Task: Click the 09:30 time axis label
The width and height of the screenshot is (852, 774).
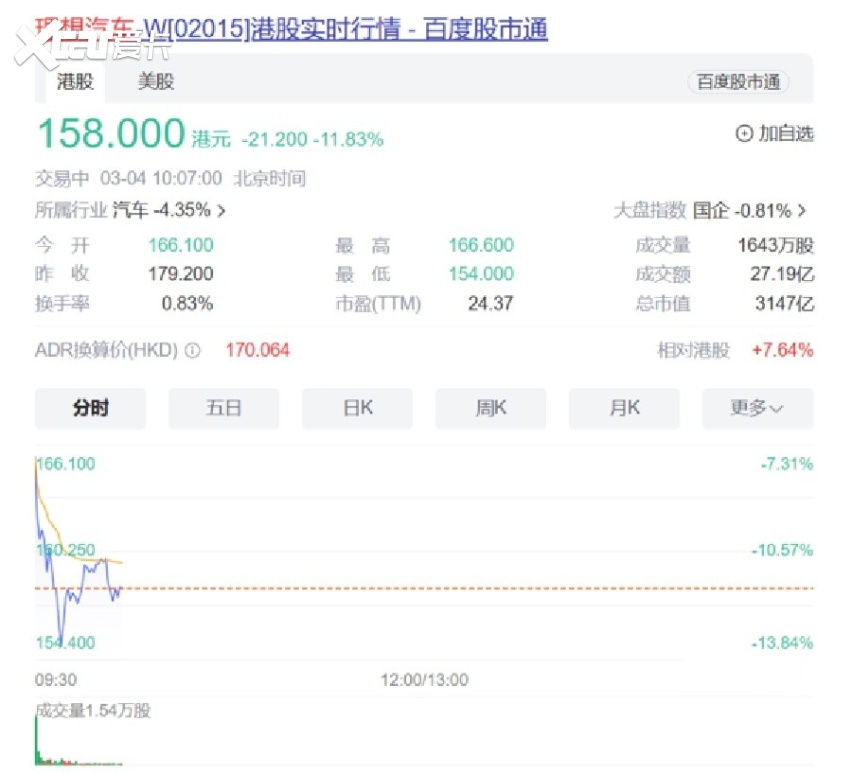Action: 56,679
